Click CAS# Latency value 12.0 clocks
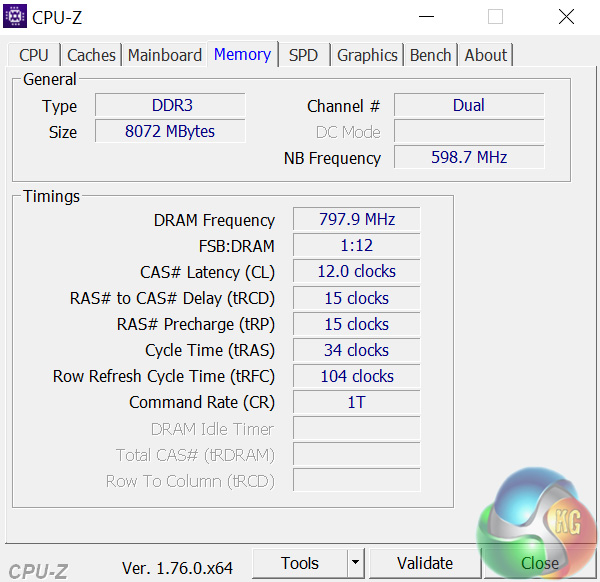This screenshot has height=582, width=600. coord(357,271)
